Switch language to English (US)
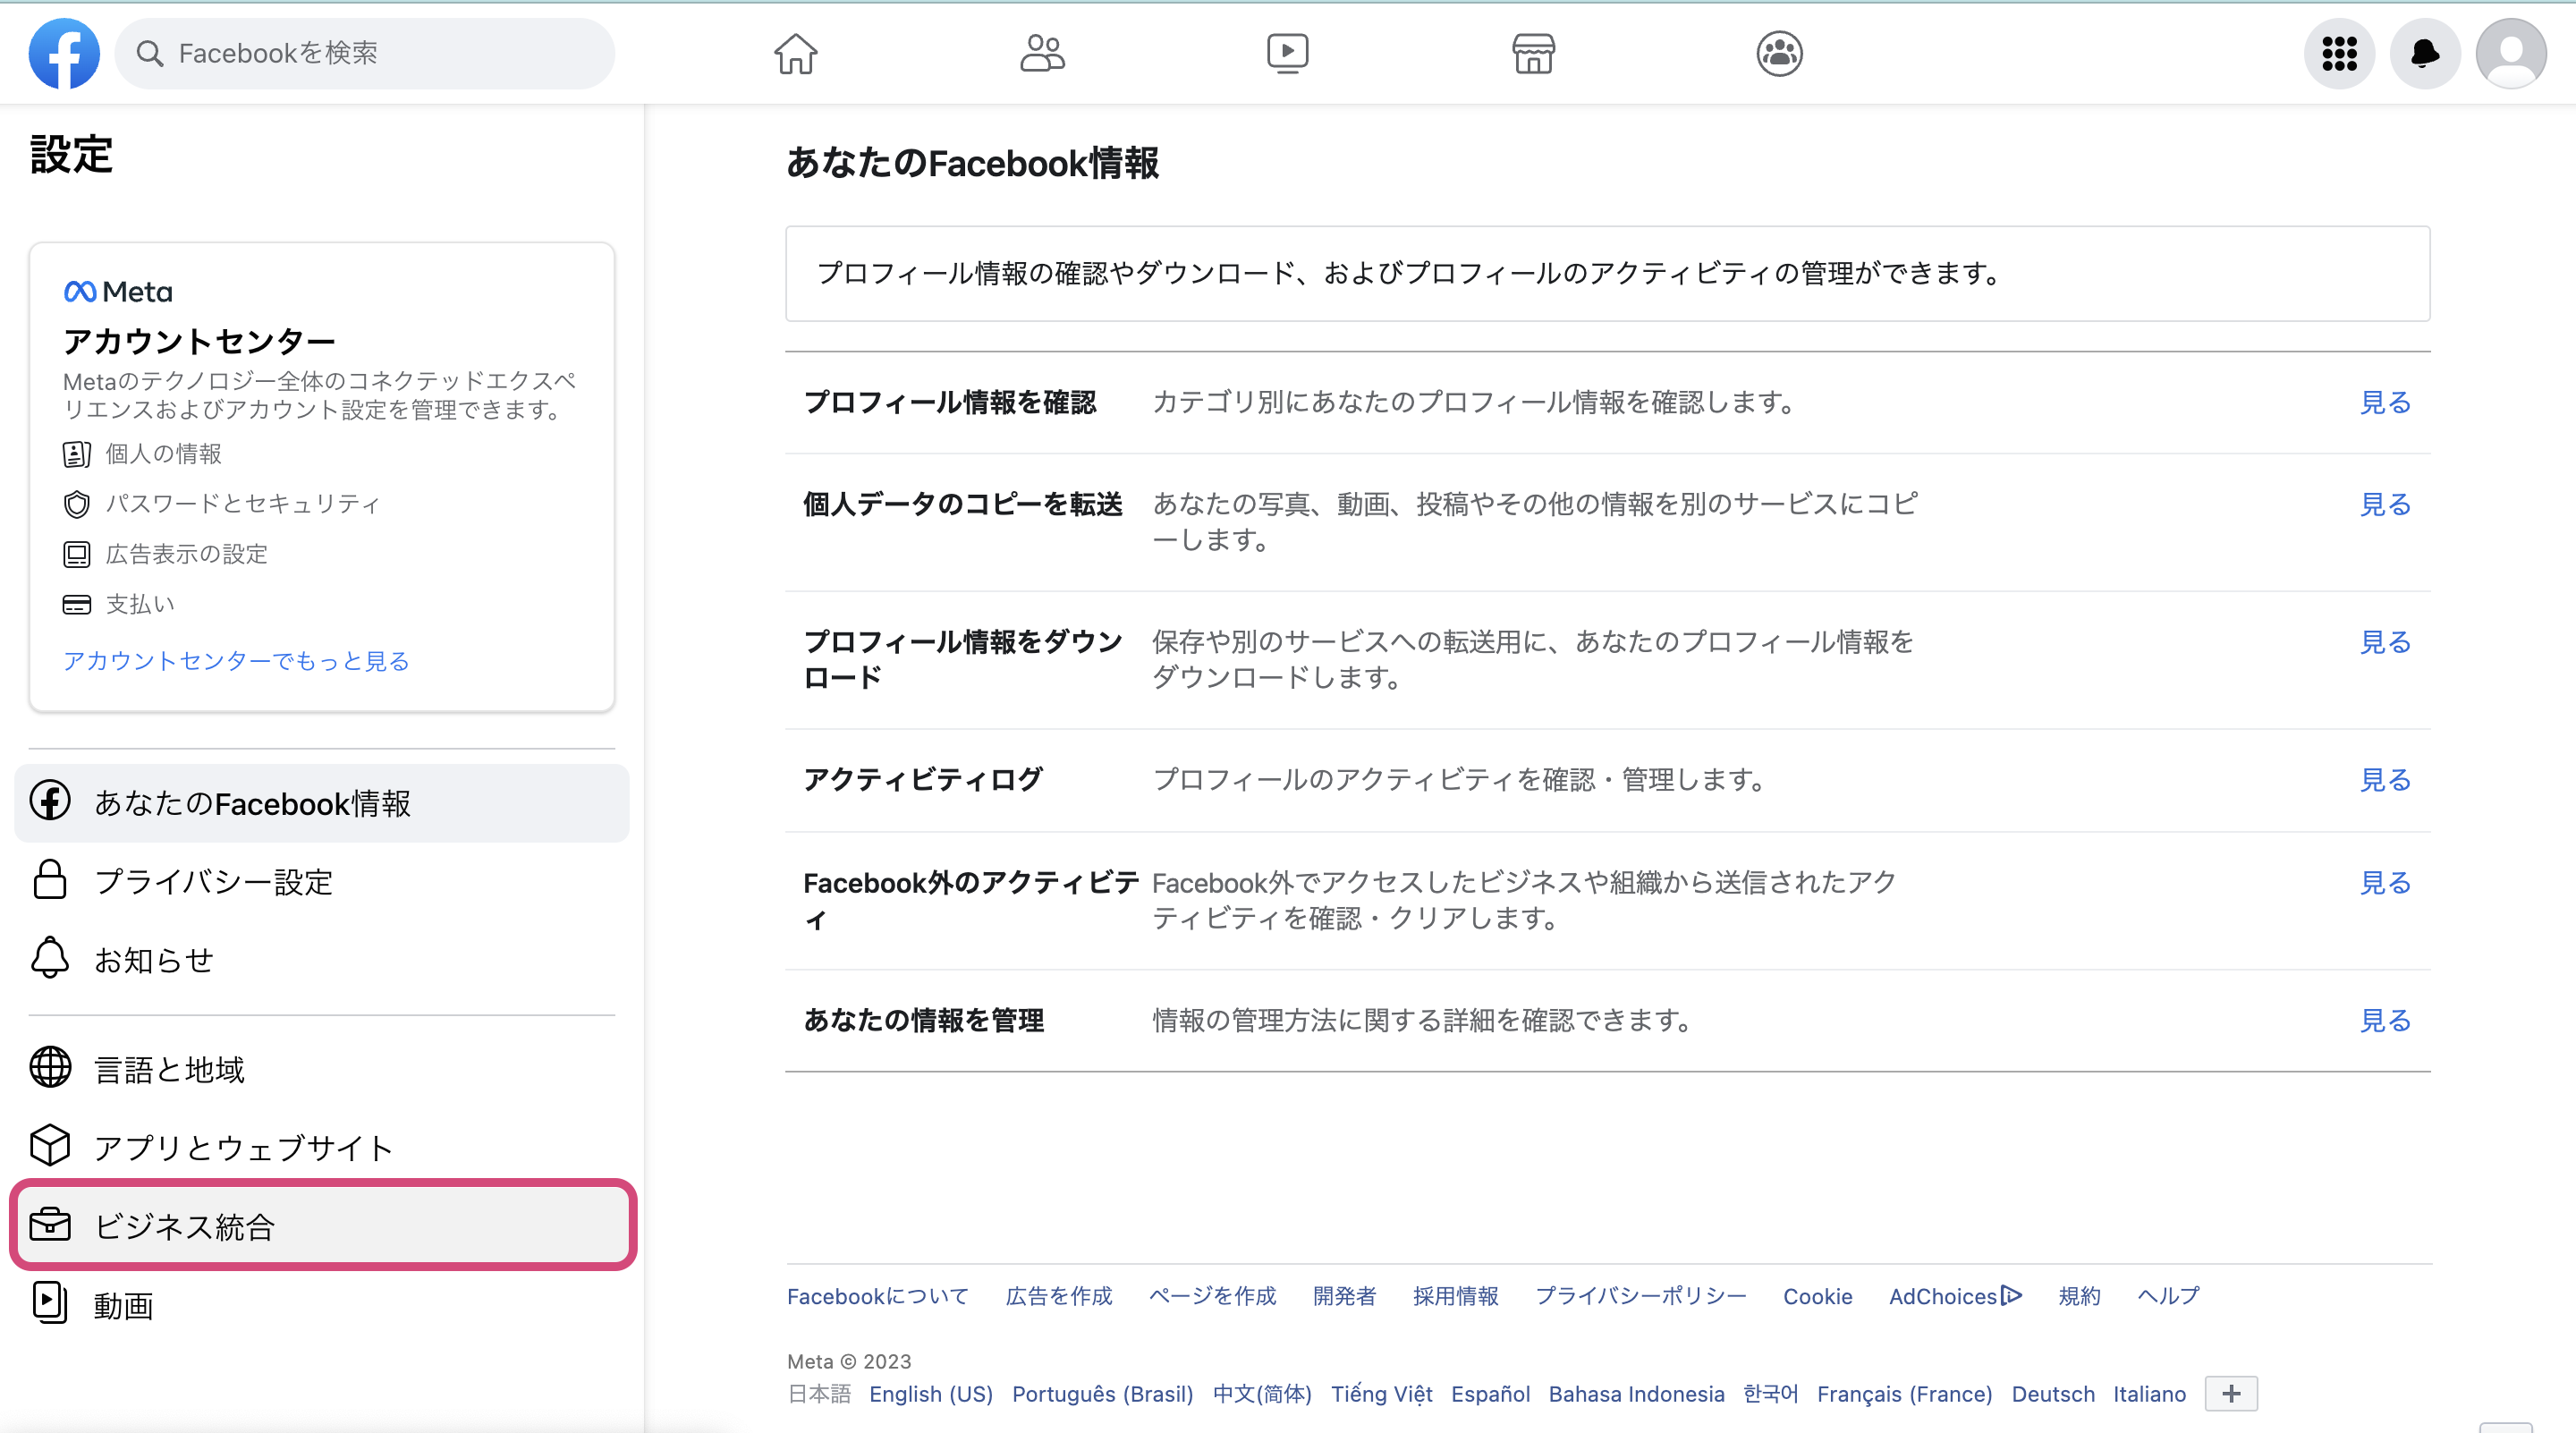2576x1433 pixels. click(x=930, y=1394)
